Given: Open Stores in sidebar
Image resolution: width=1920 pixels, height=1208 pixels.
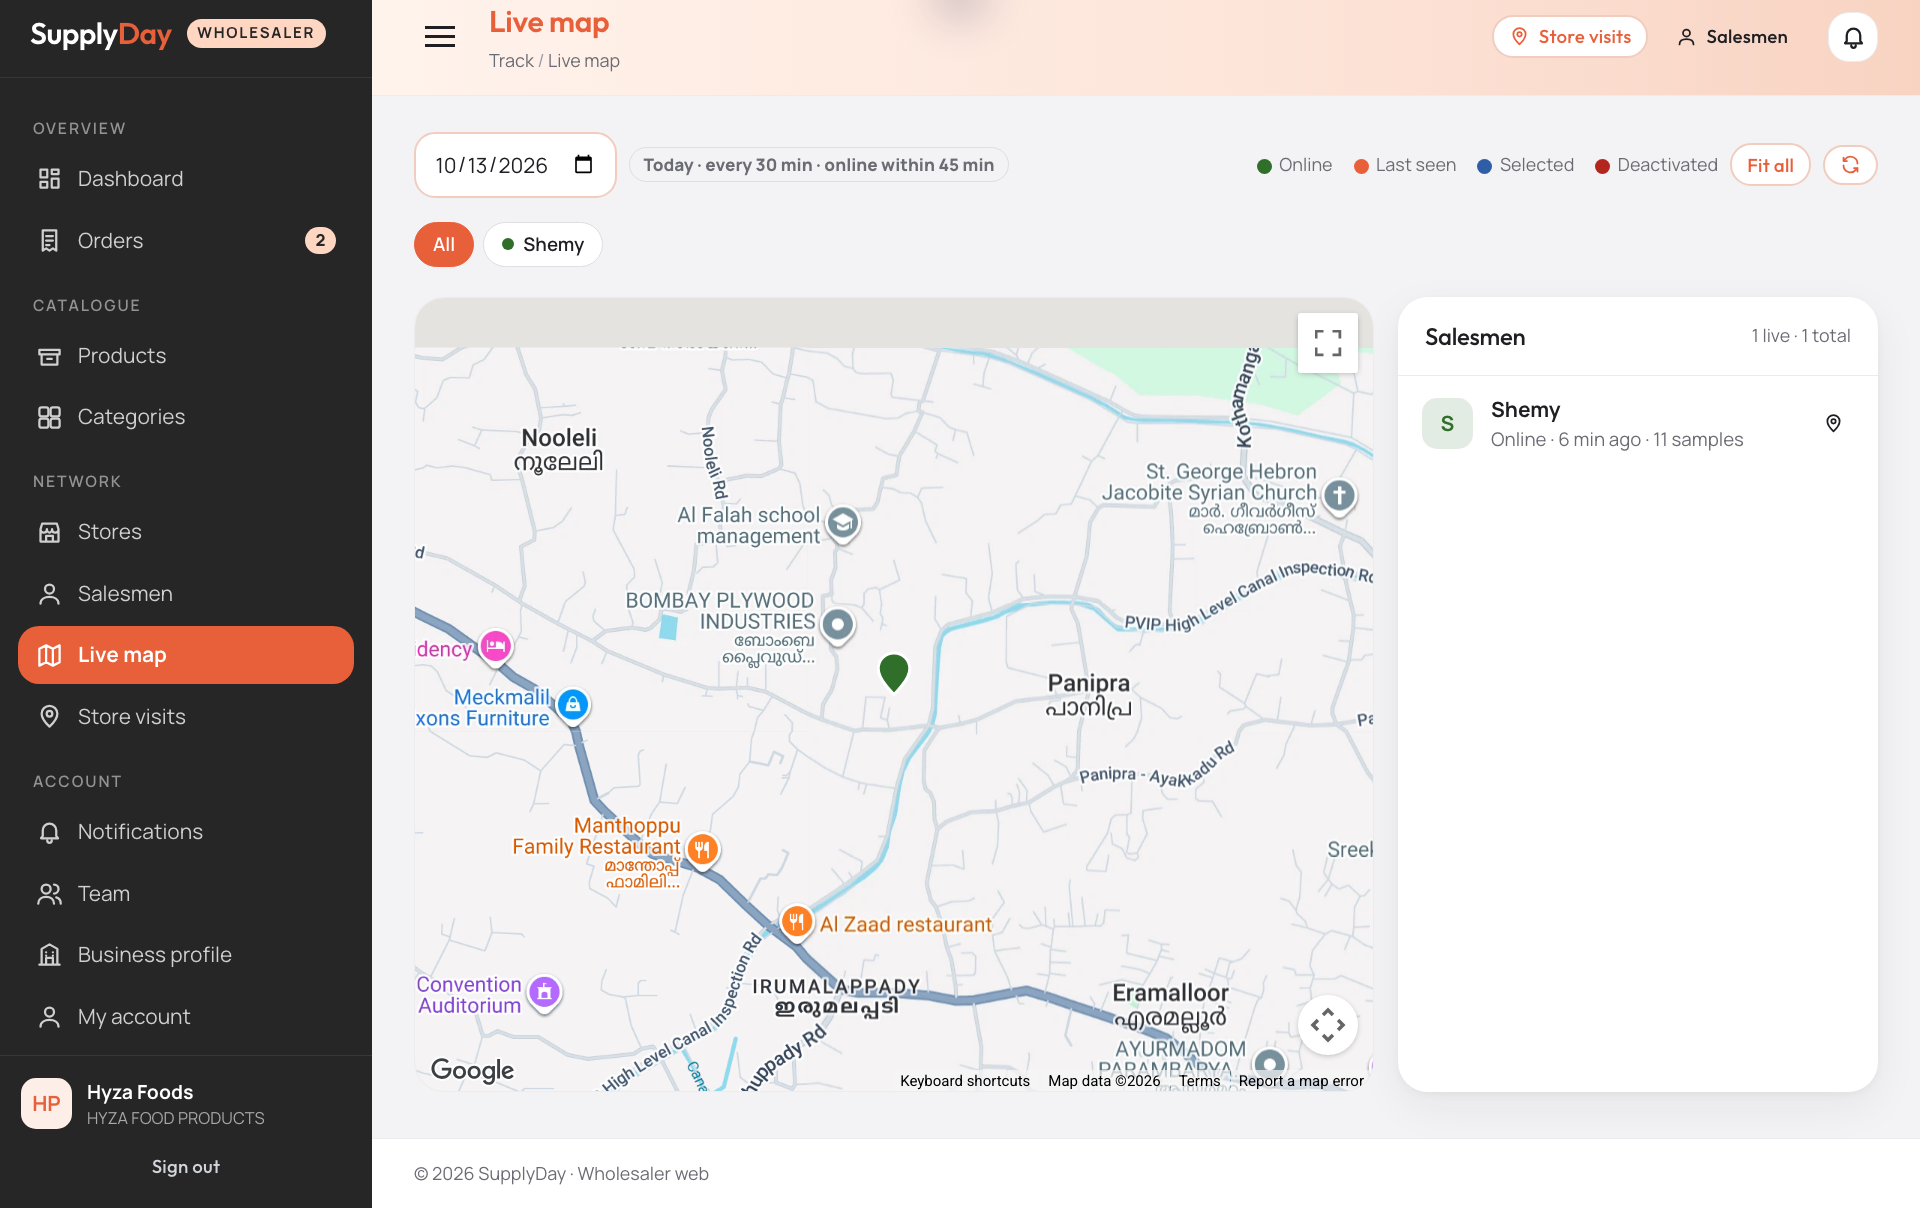Looking at the screenshot, I should (x=186, y=532).
